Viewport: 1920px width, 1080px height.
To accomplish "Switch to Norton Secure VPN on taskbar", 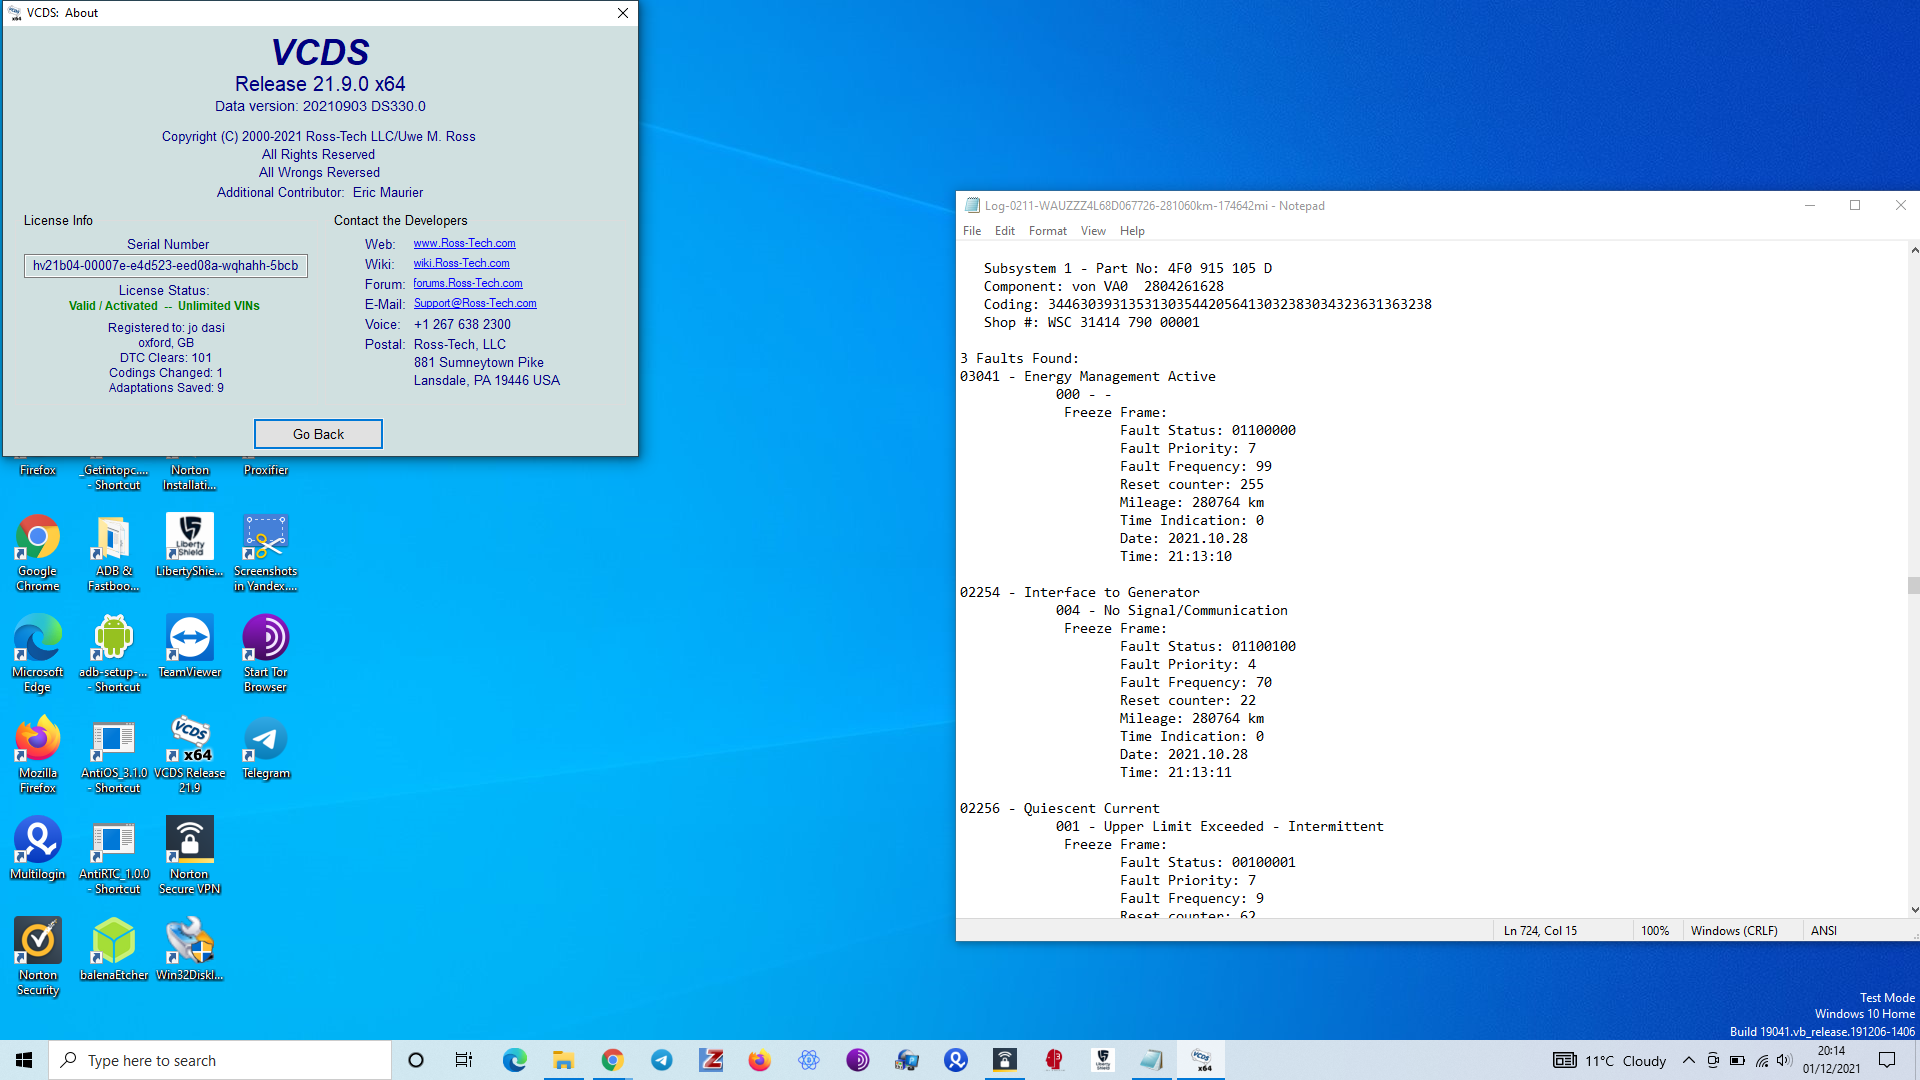I will click(x=1005, y=1060).
